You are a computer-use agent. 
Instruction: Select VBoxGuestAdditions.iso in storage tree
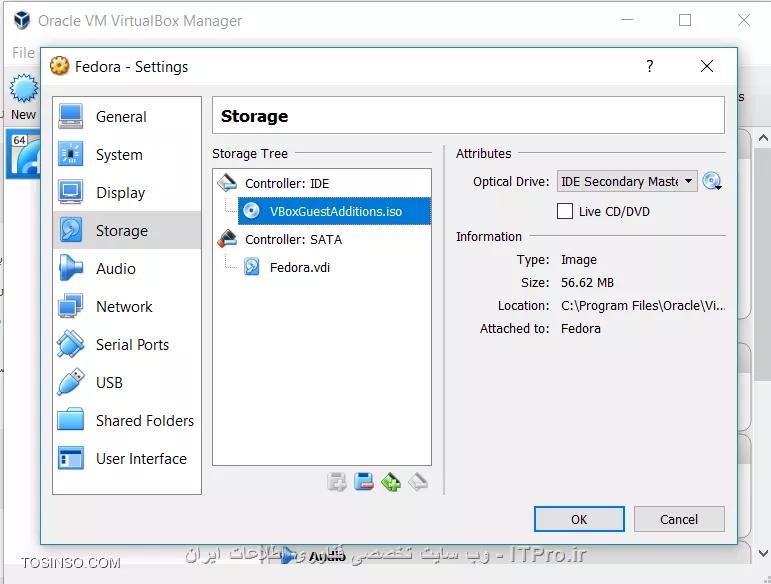coord(334,211)
